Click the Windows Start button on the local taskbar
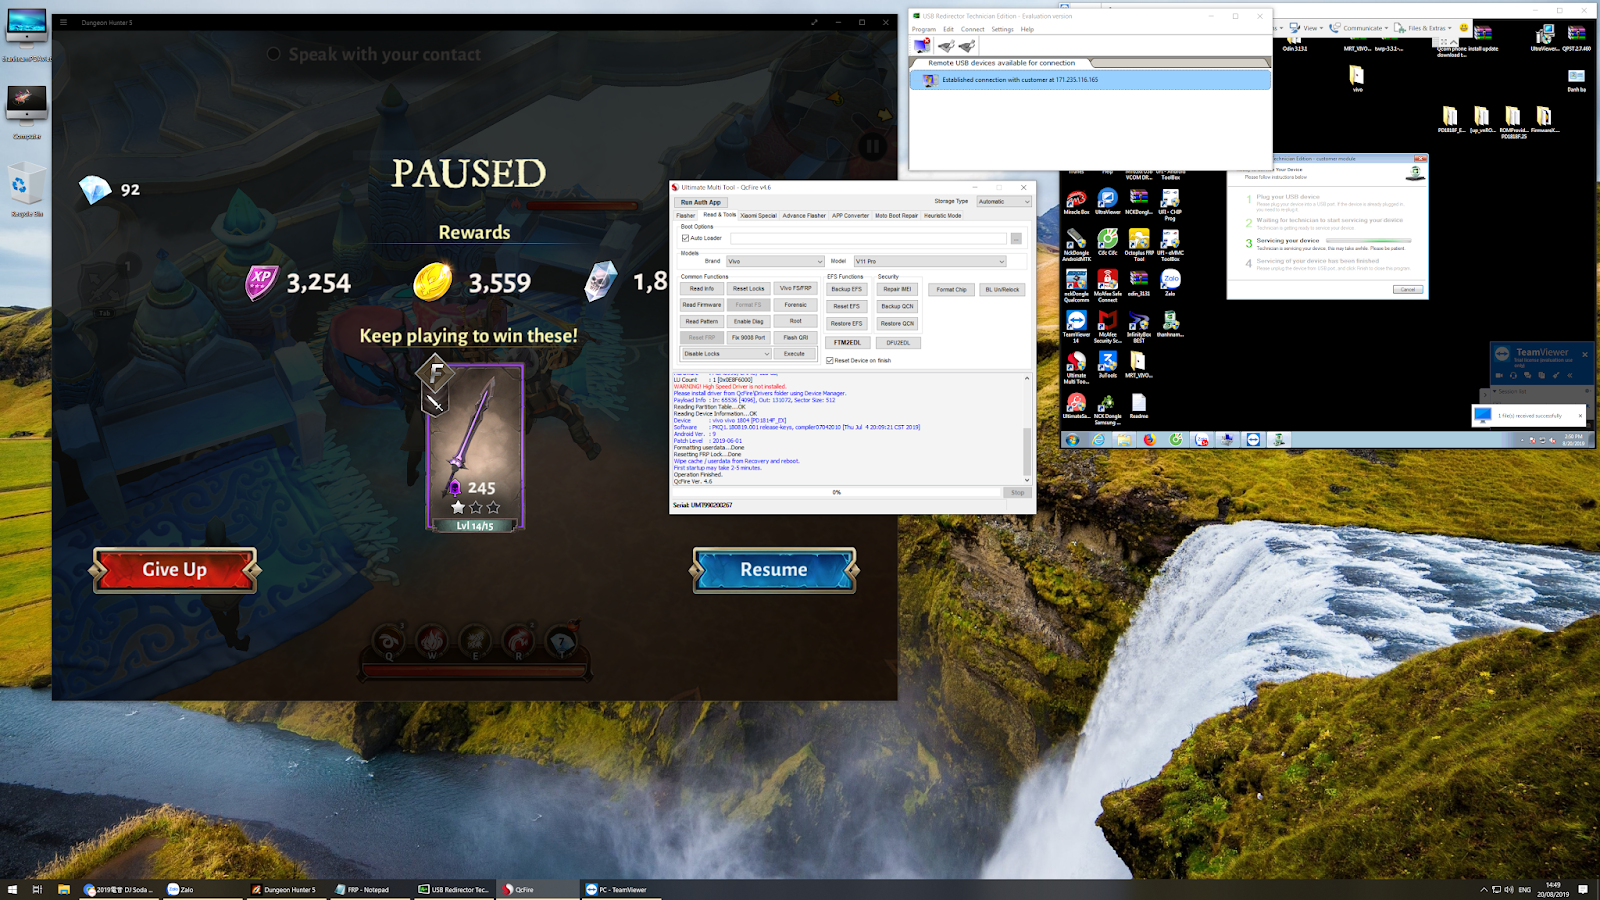Image resolution: width=1600 pixels, height=900 pixels. (x=13, y=889)
